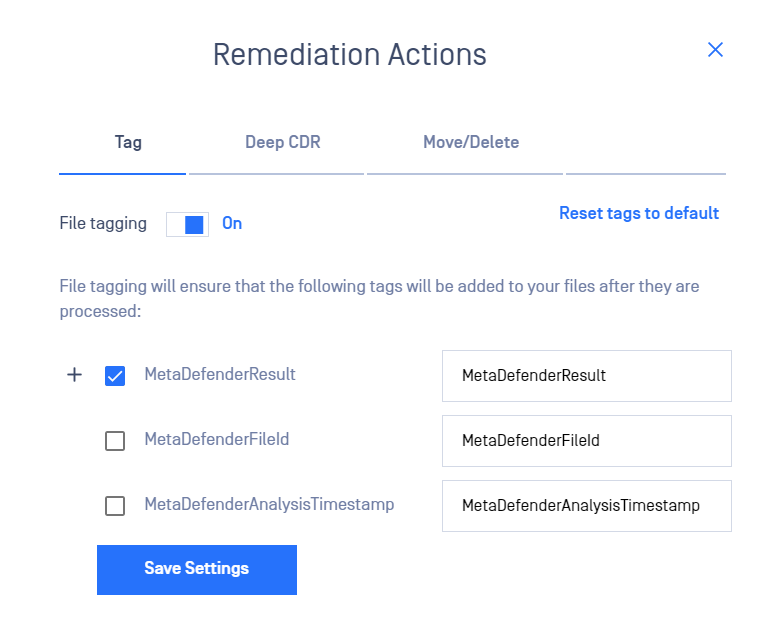
Task: Click the MetaDefenderFileId tag label
Action: point(217,439)
